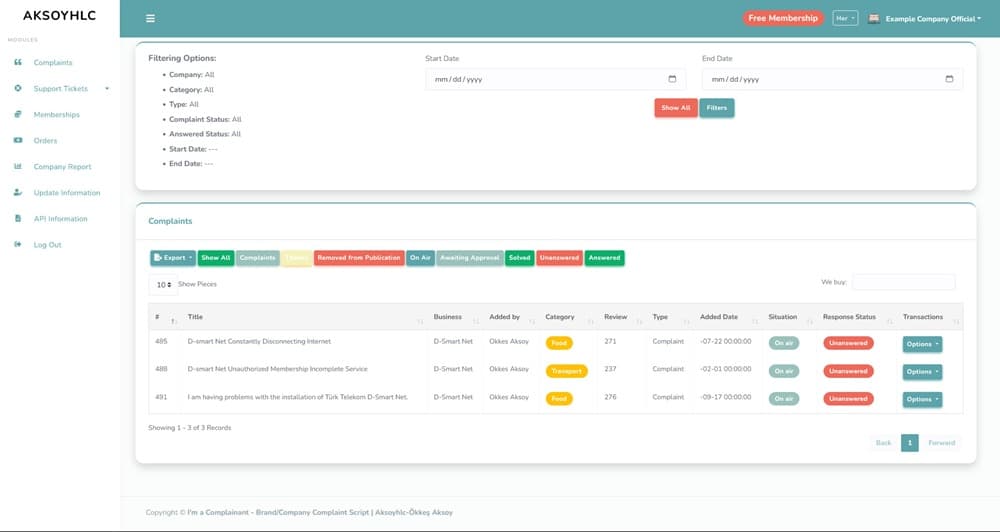This screenshot has width=1000, height=532.
Task: Open the Start Date calendar picker icon
Action: point(672,79)
